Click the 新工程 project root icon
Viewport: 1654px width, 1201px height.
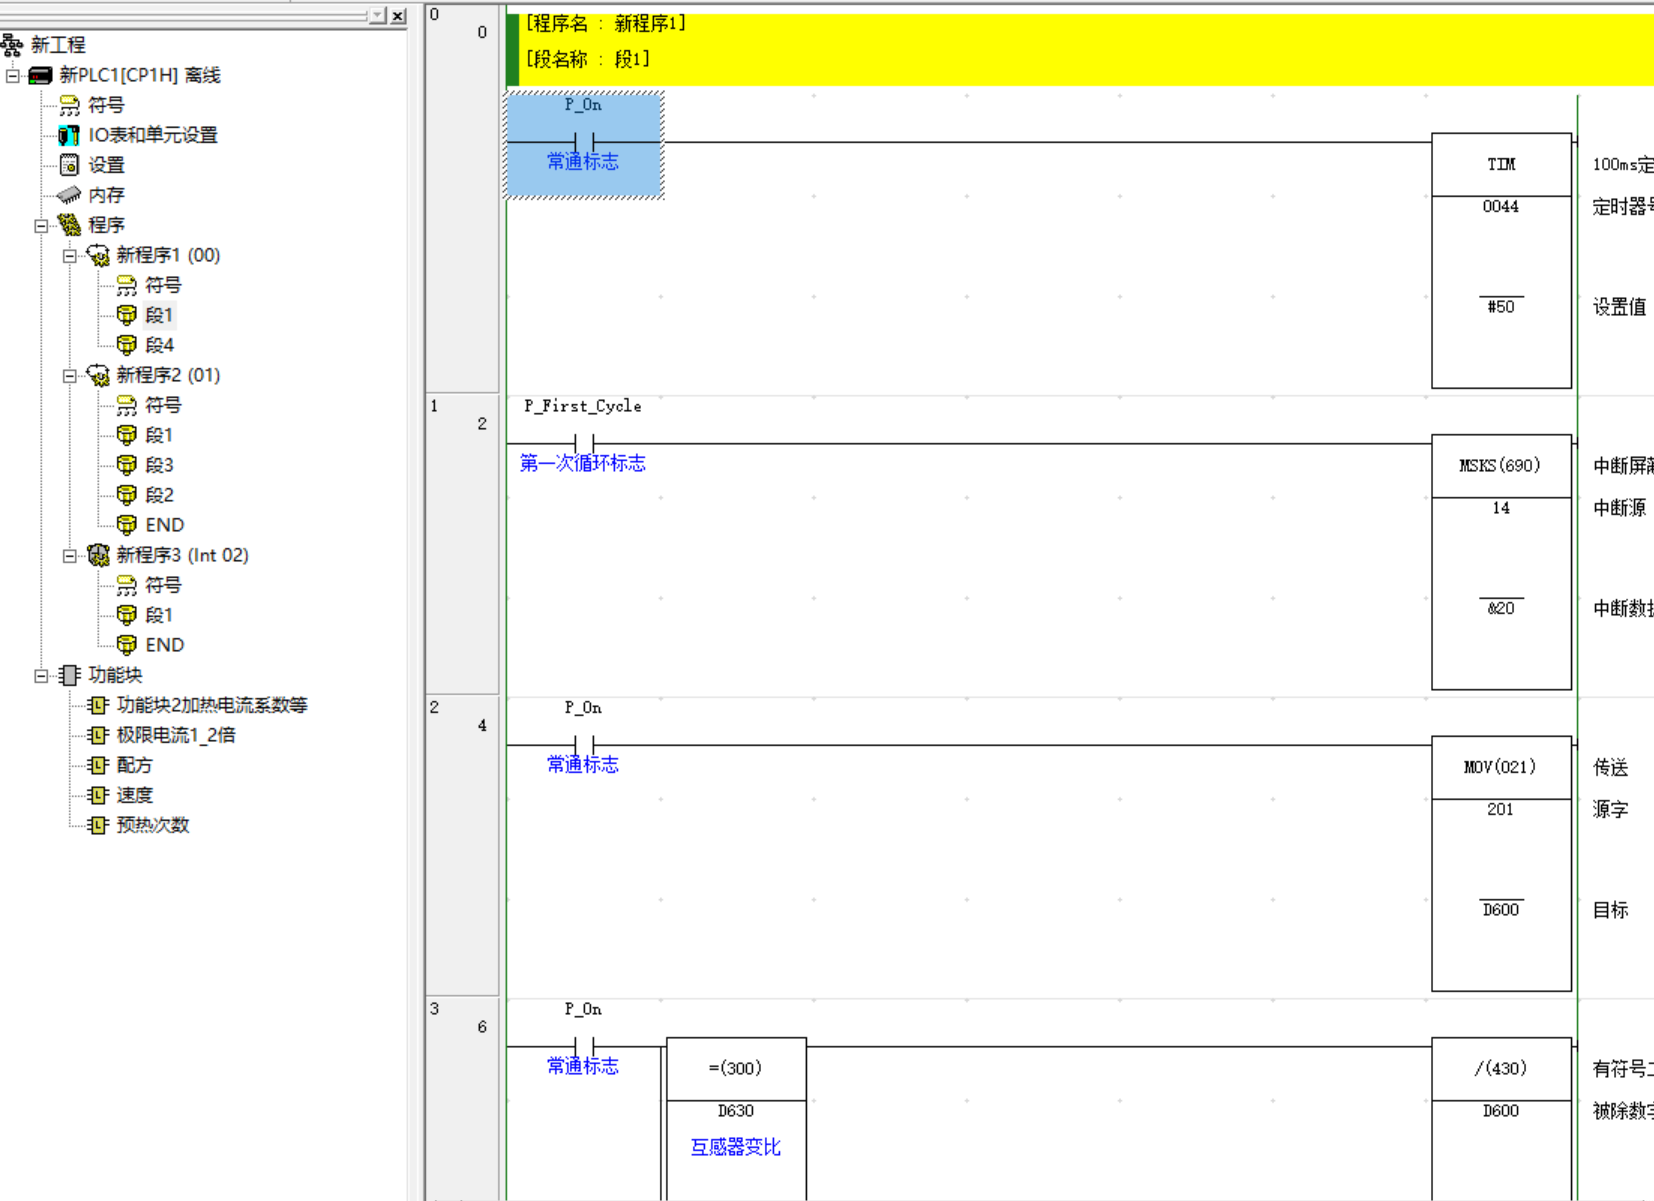12,45
